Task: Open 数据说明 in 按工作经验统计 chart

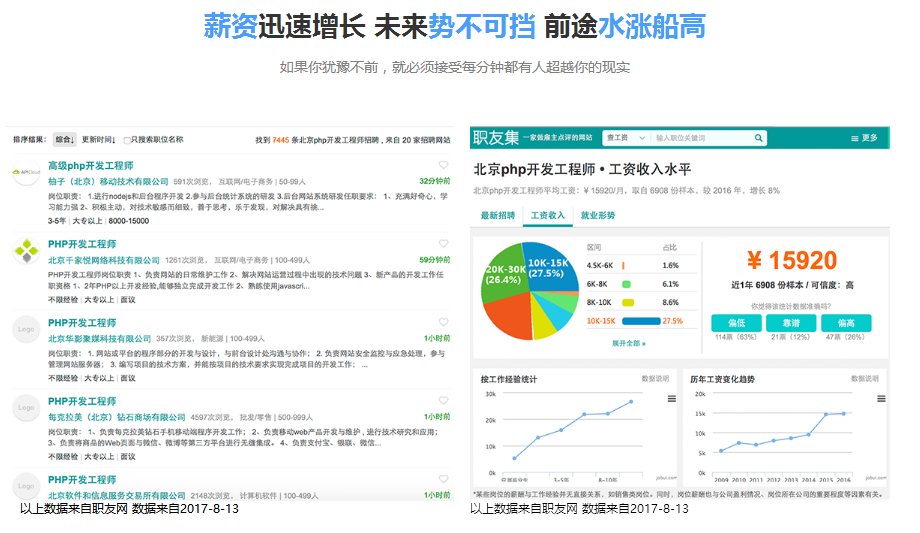Action: [x=655, y=379]
